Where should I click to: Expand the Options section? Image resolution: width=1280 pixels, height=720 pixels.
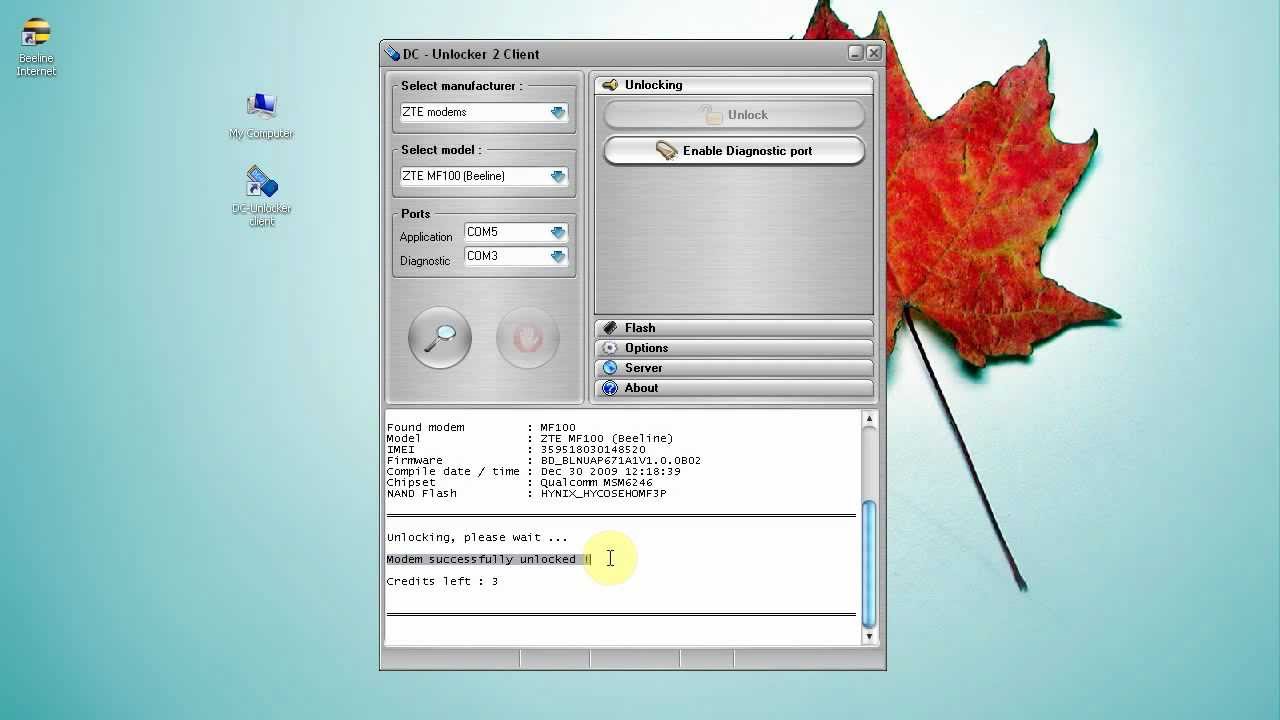734,348
